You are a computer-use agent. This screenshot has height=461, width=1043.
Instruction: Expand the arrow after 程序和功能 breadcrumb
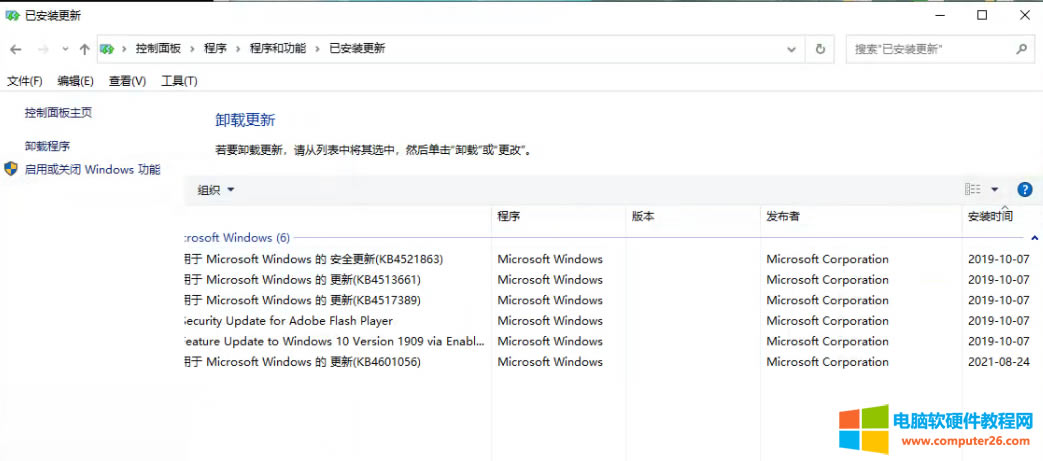click(318, 49)
